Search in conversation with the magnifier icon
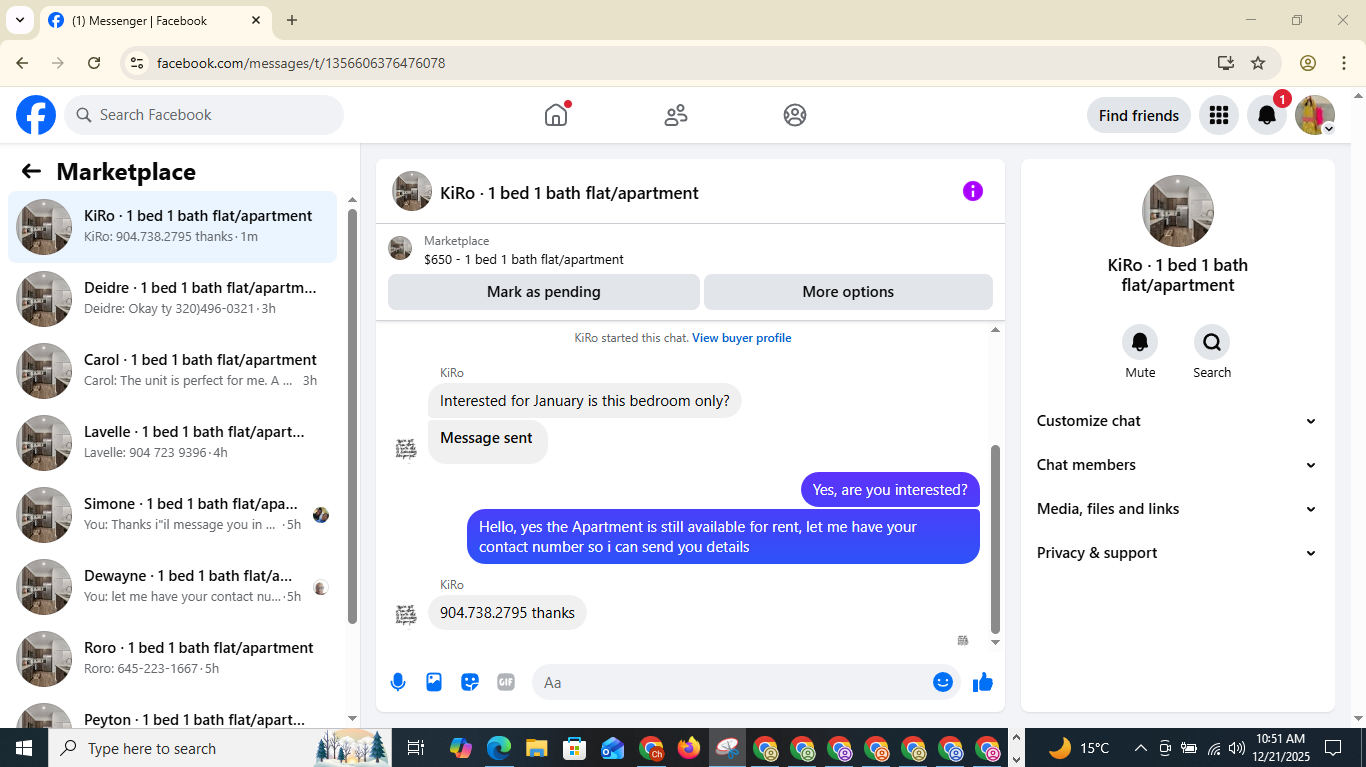The image size is (1366, 767). (1212, 342)
